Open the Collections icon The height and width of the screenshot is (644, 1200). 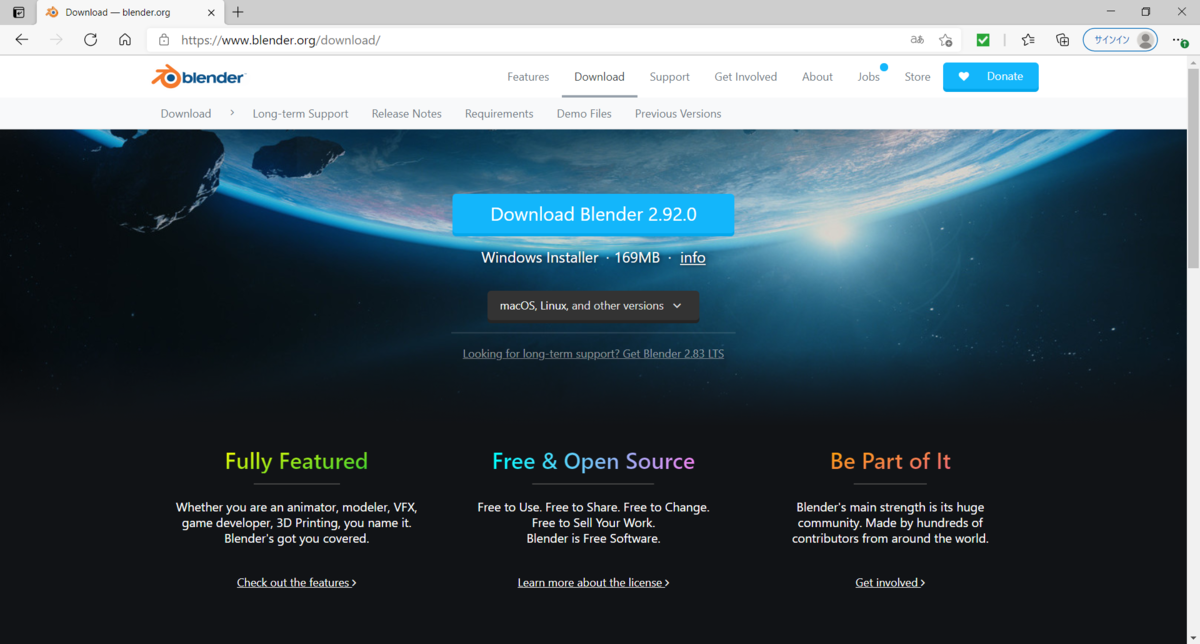click(1062, 40)
